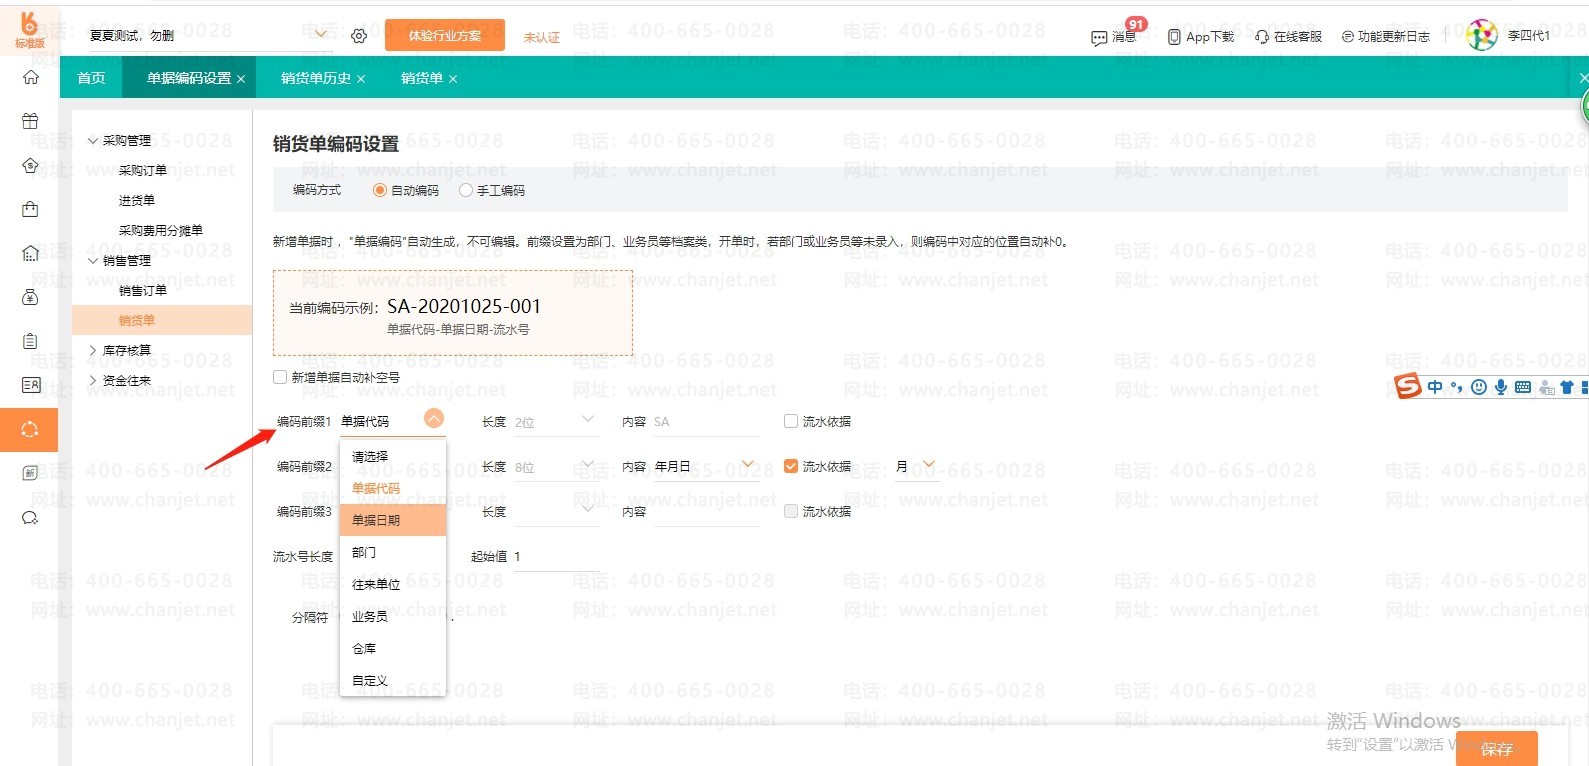The image size is (1589, 766).
Task: Click the 起始值 input field
Action: pos(555,557)
